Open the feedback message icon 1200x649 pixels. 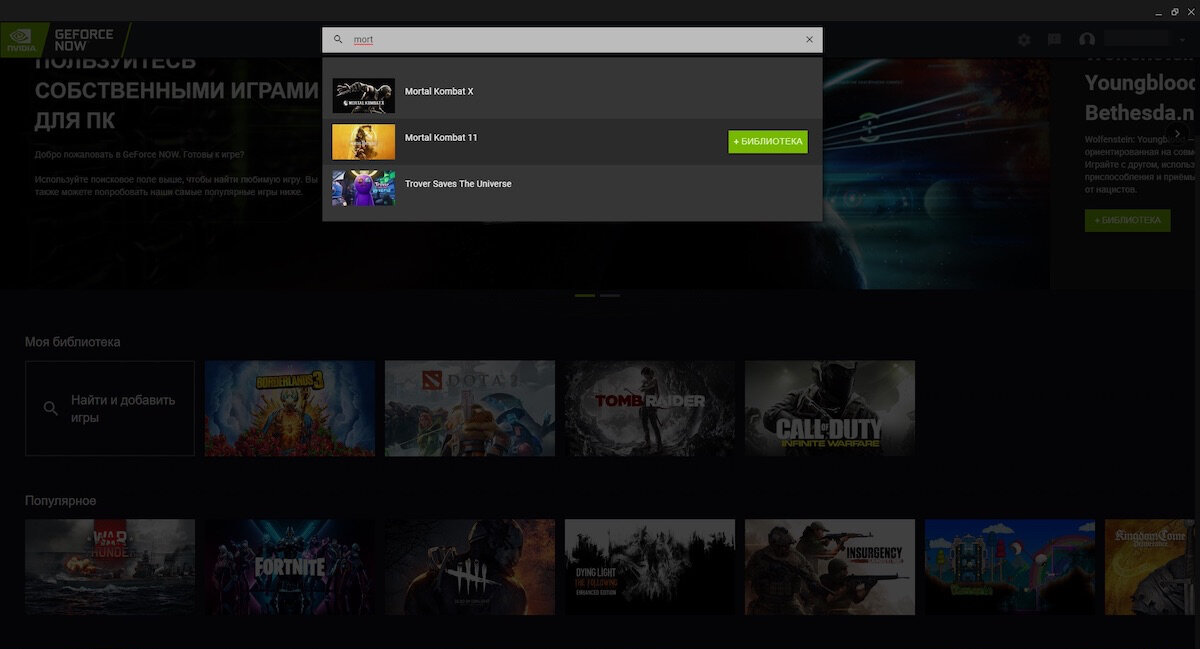coord(1054,40)
